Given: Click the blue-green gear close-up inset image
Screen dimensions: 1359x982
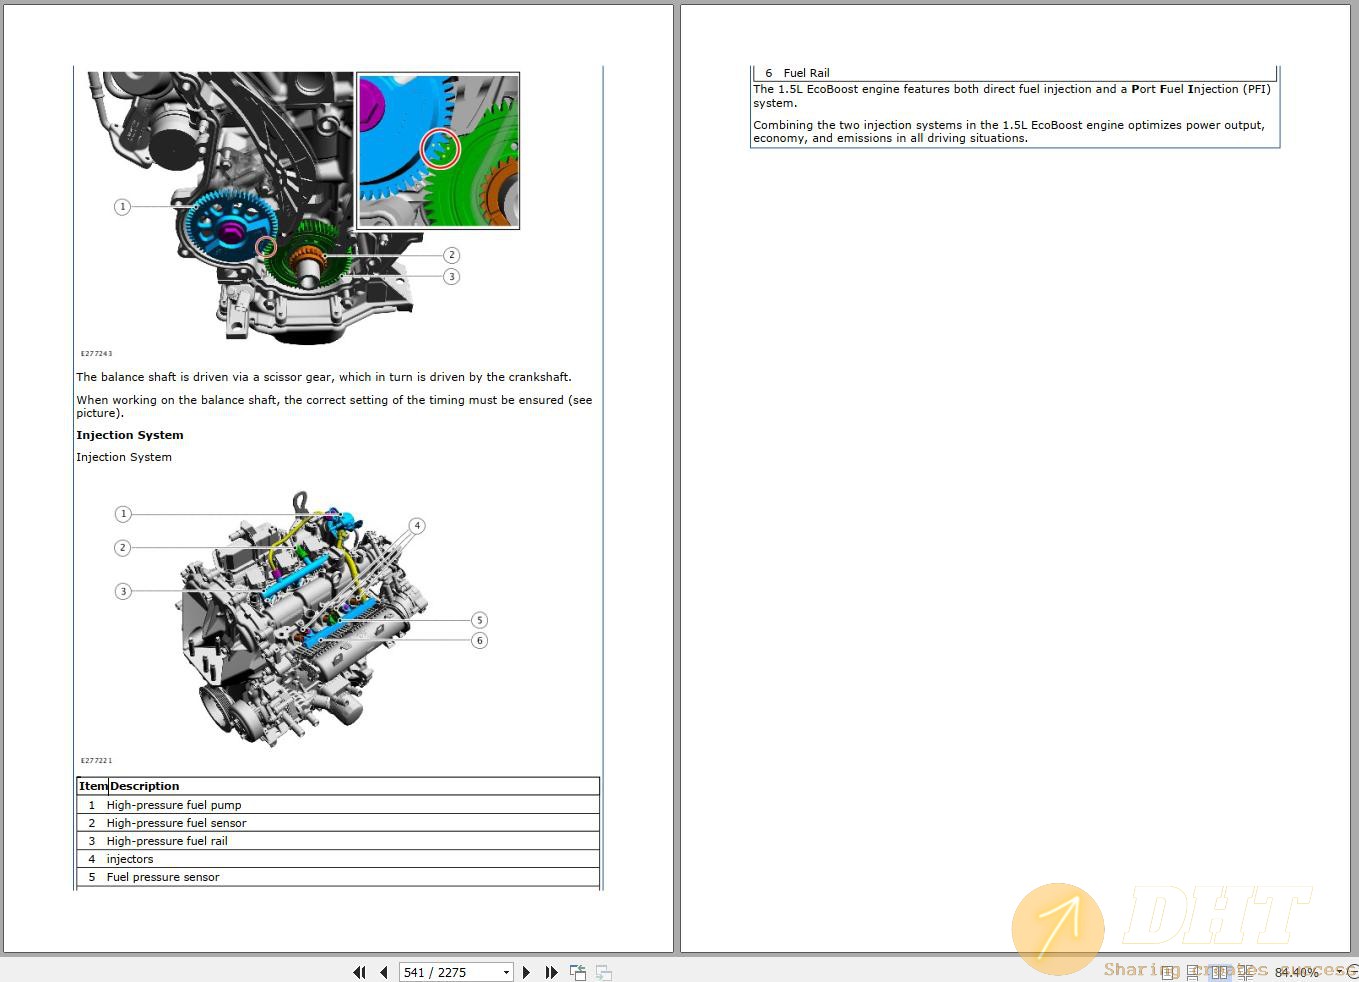Looking at the screenshot, I should pyautogui.click(x=438, y=151).
